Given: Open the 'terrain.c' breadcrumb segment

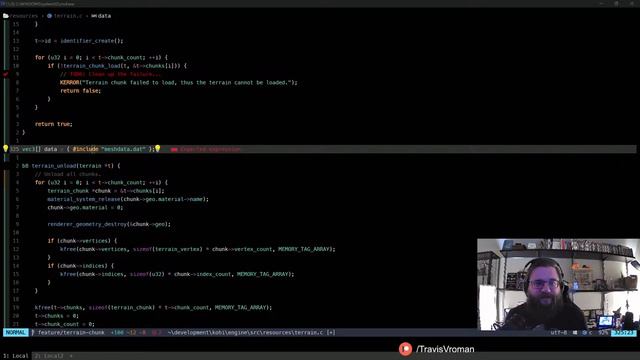Looking at the screenshot, I should tap(68, 16).
